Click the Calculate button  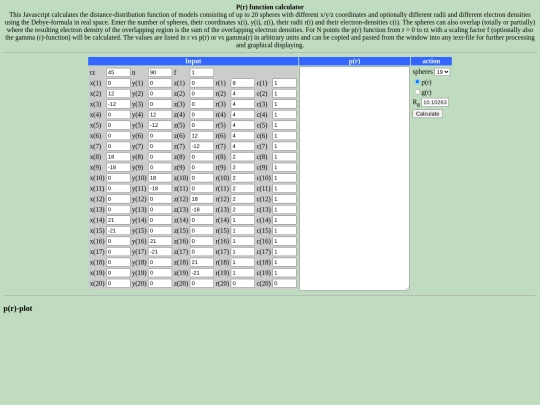point(427,114)
